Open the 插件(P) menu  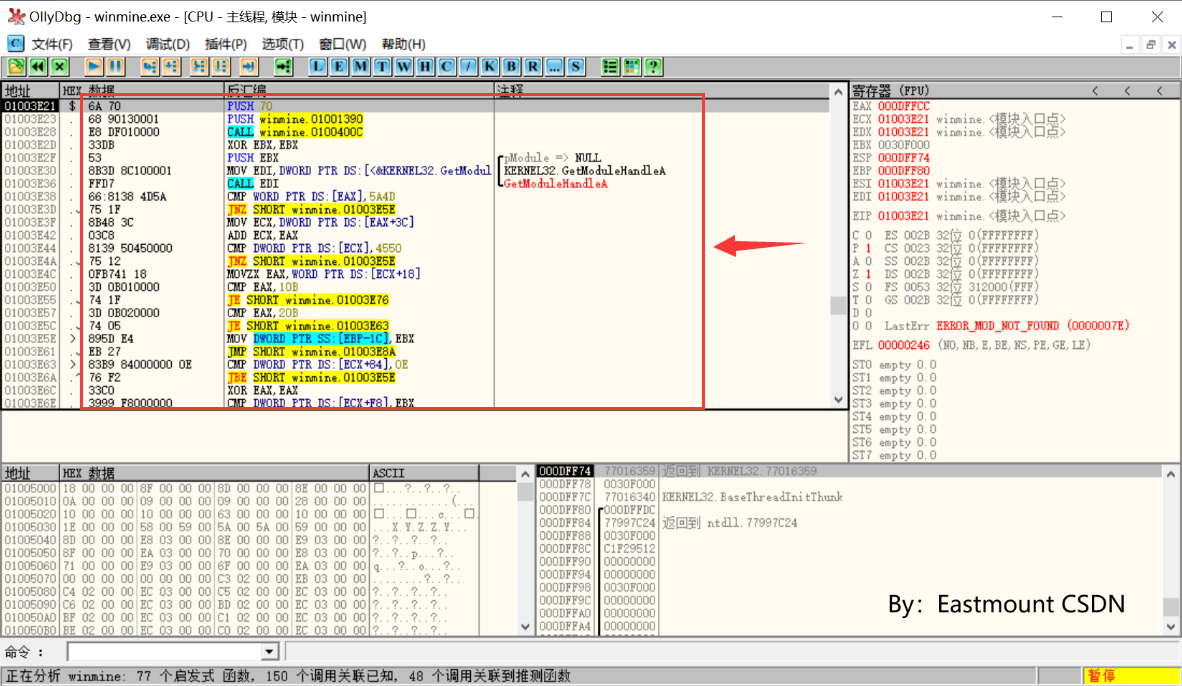(225, 44)
